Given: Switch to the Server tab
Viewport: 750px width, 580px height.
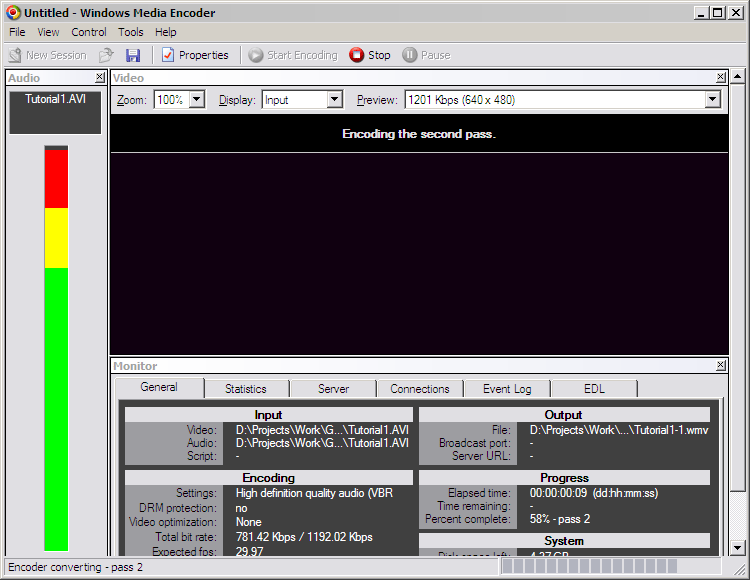Looking at the screenshot, I should coord(333,389).
